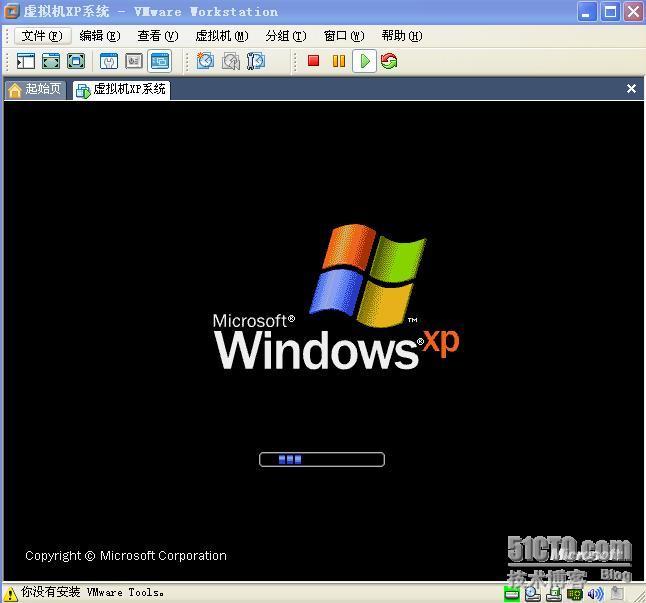Click the revert to snapshot icon
This screenshot has height=603, width=646.
pos(231,61)
